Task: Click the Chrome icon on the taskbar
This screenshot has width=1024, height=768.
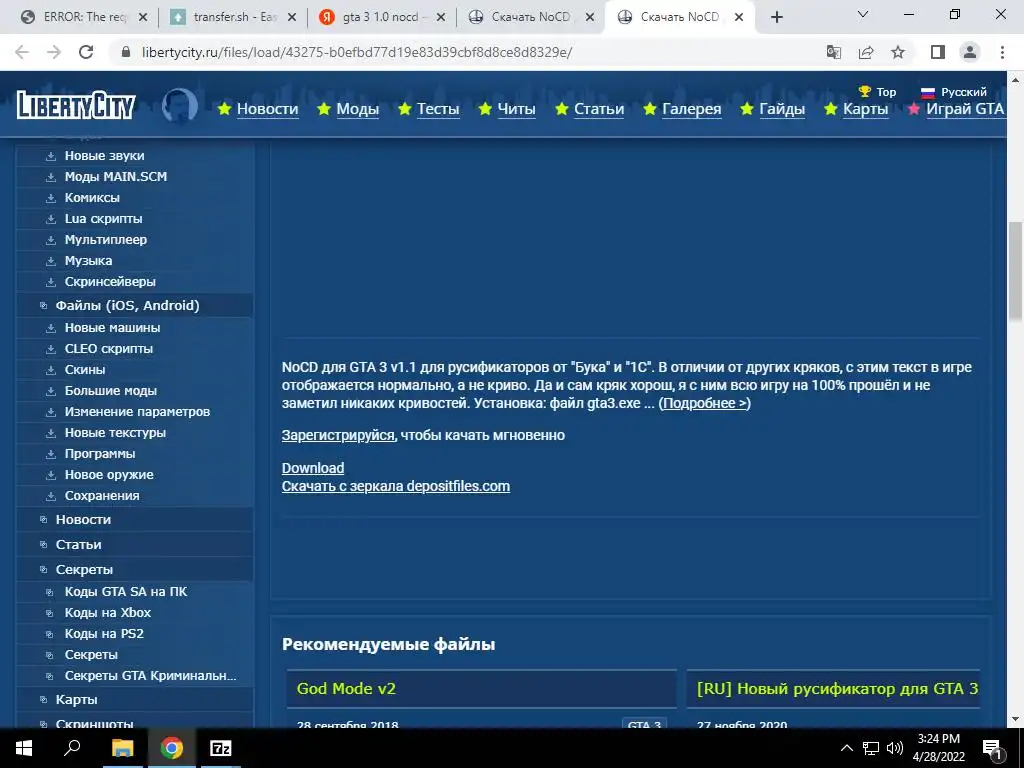Action: [x=172, y=748]
